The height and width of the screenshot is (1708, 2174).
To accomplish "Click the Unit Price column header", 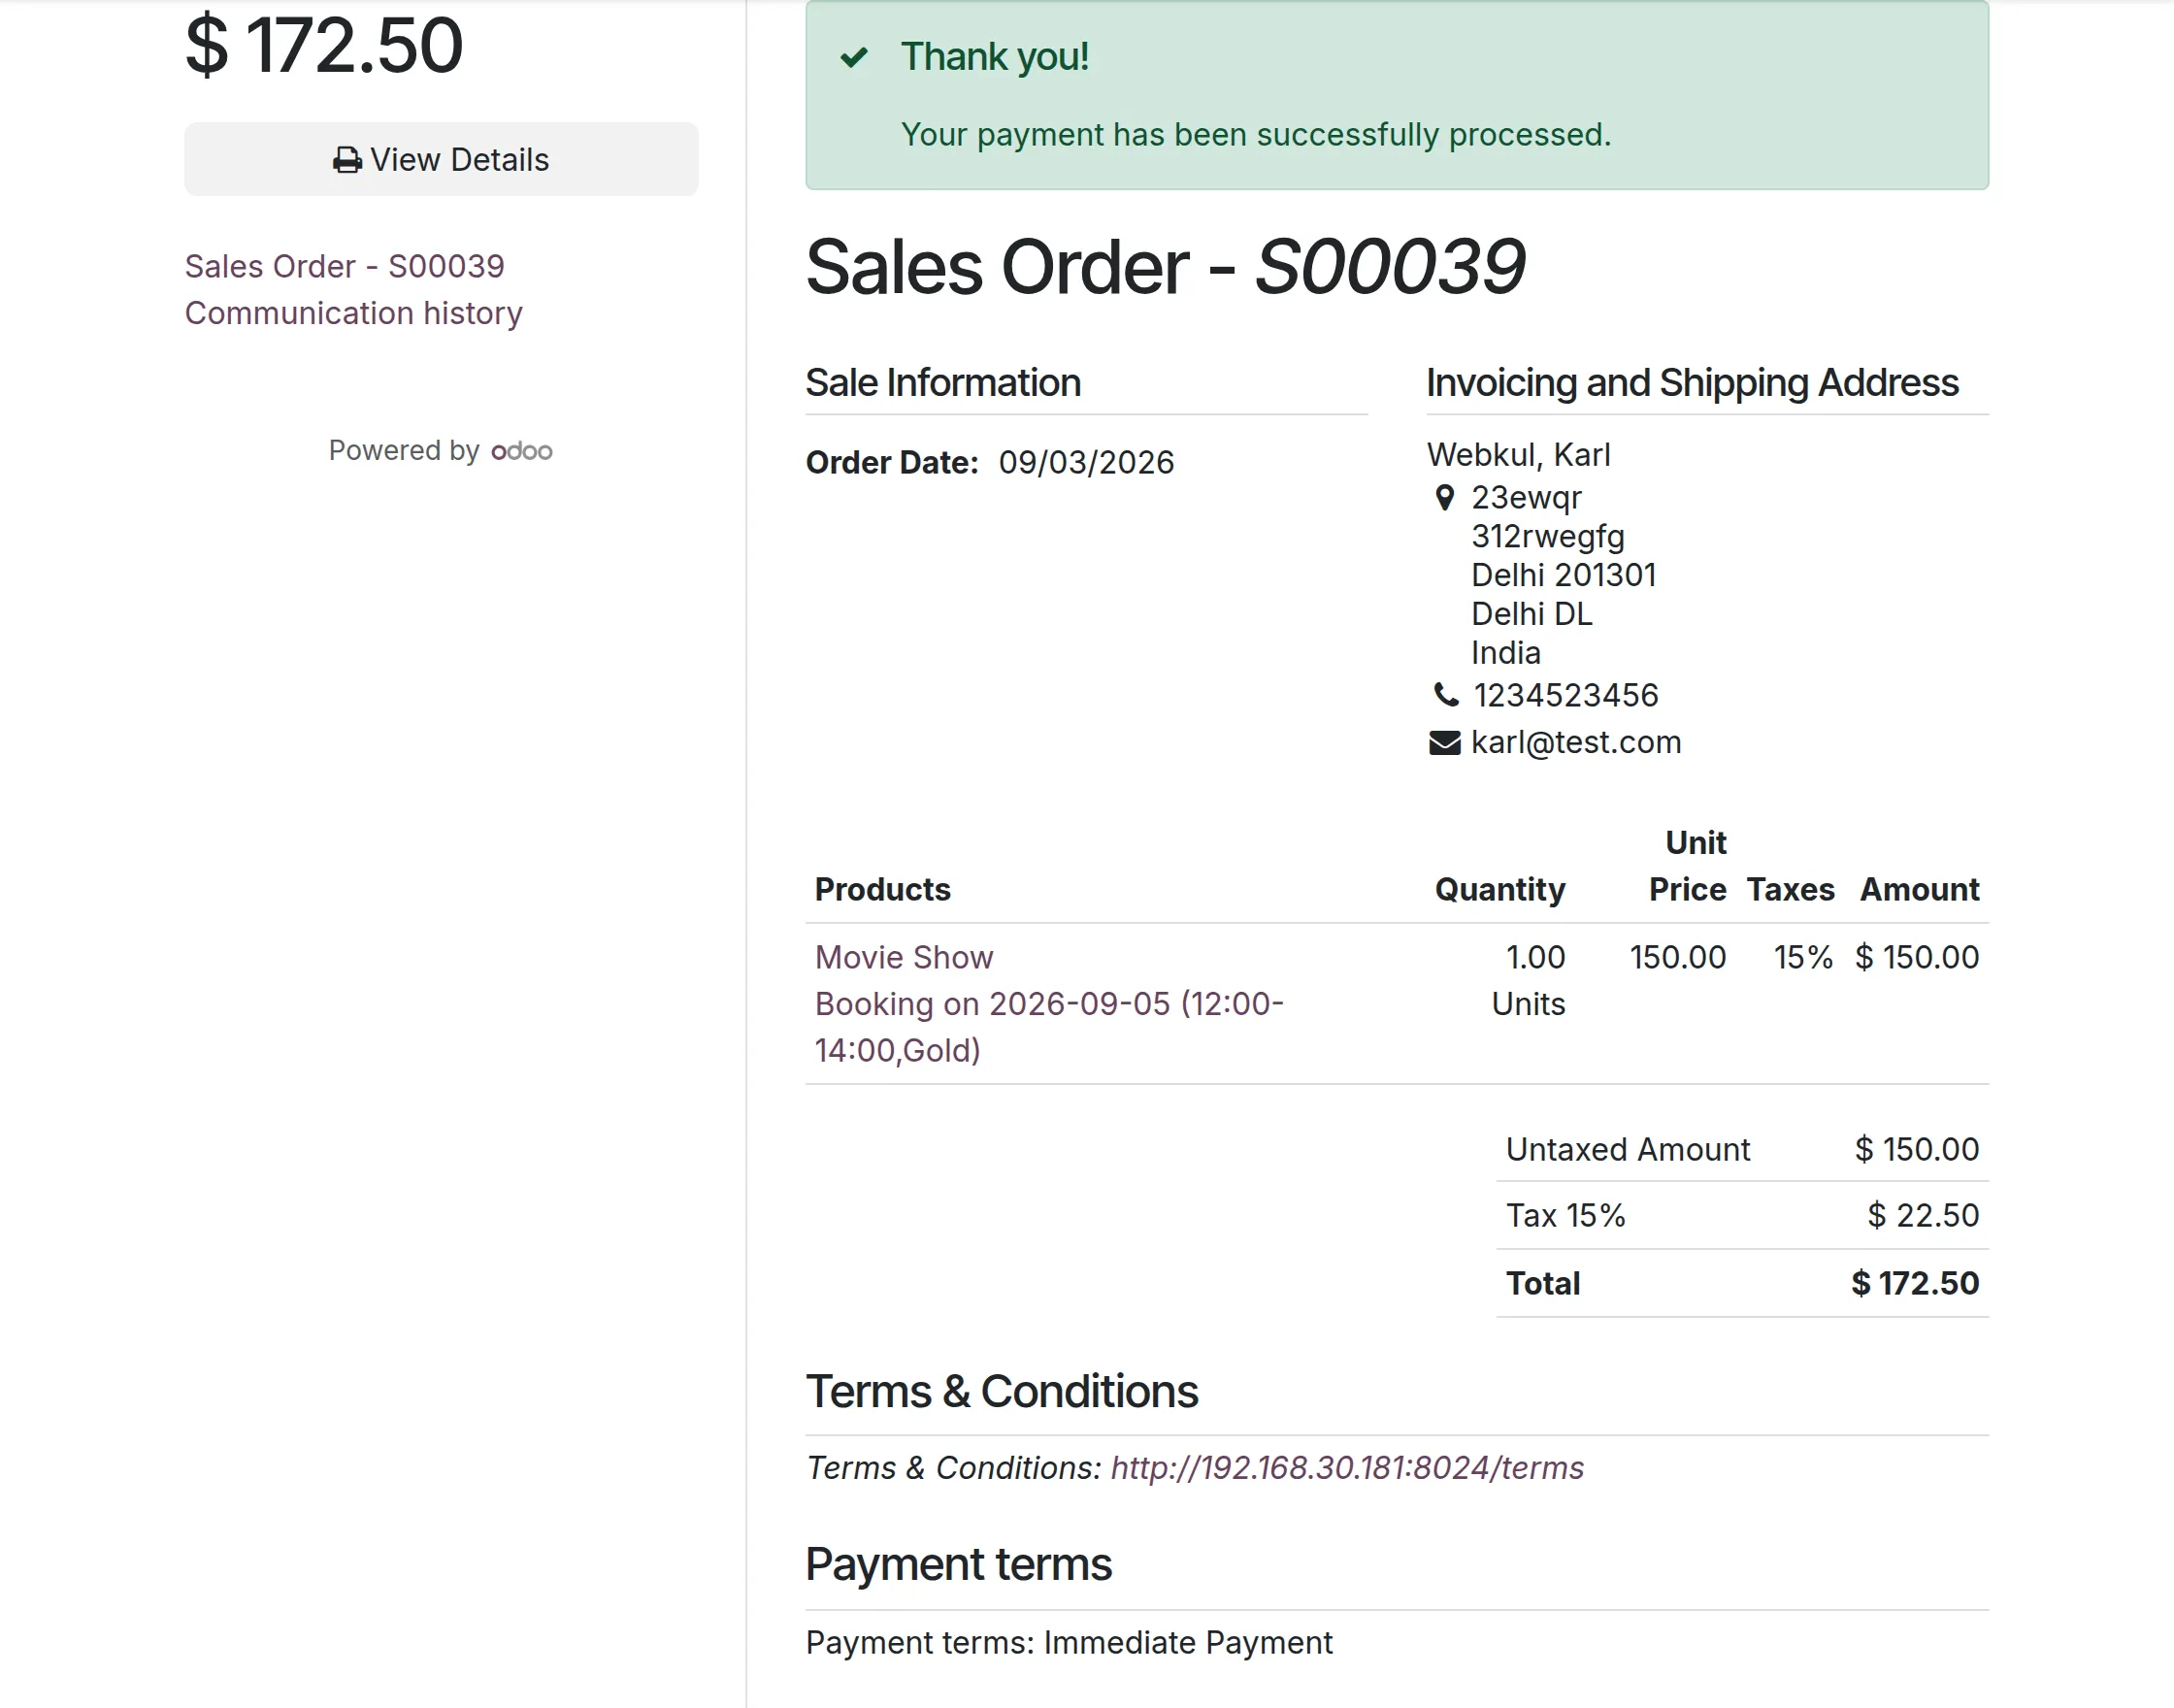I will pyautogui.click(x=1688, y=866).
